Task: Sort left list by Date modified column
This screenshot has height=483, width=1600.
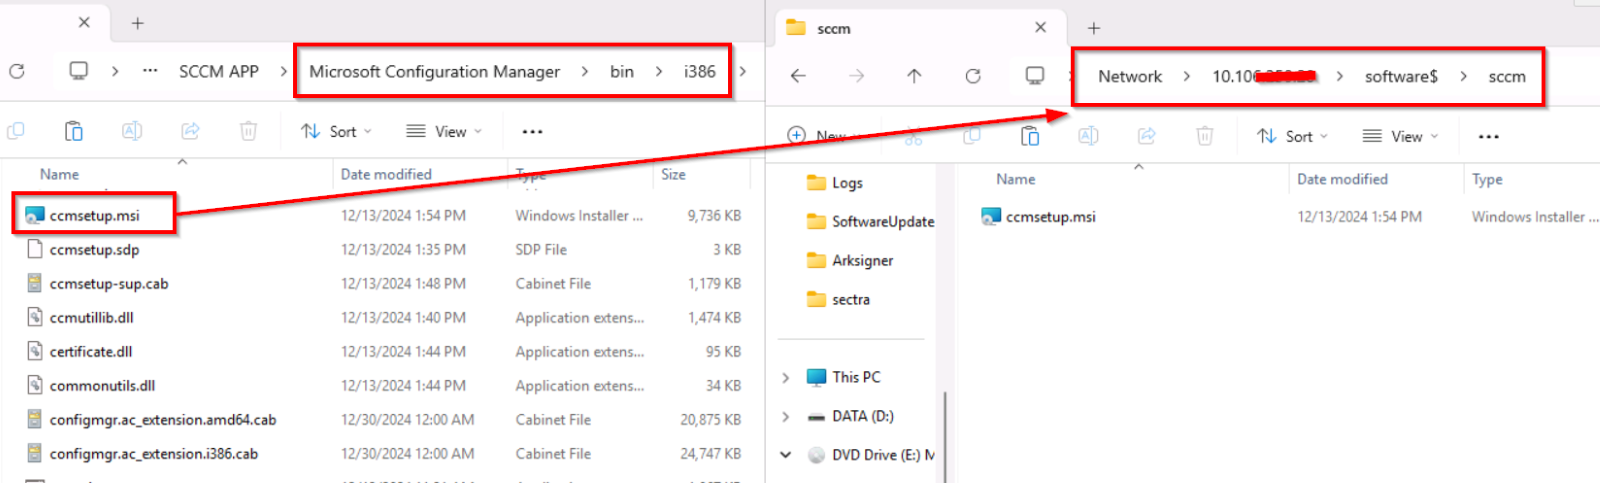Action: coord(386,174)
